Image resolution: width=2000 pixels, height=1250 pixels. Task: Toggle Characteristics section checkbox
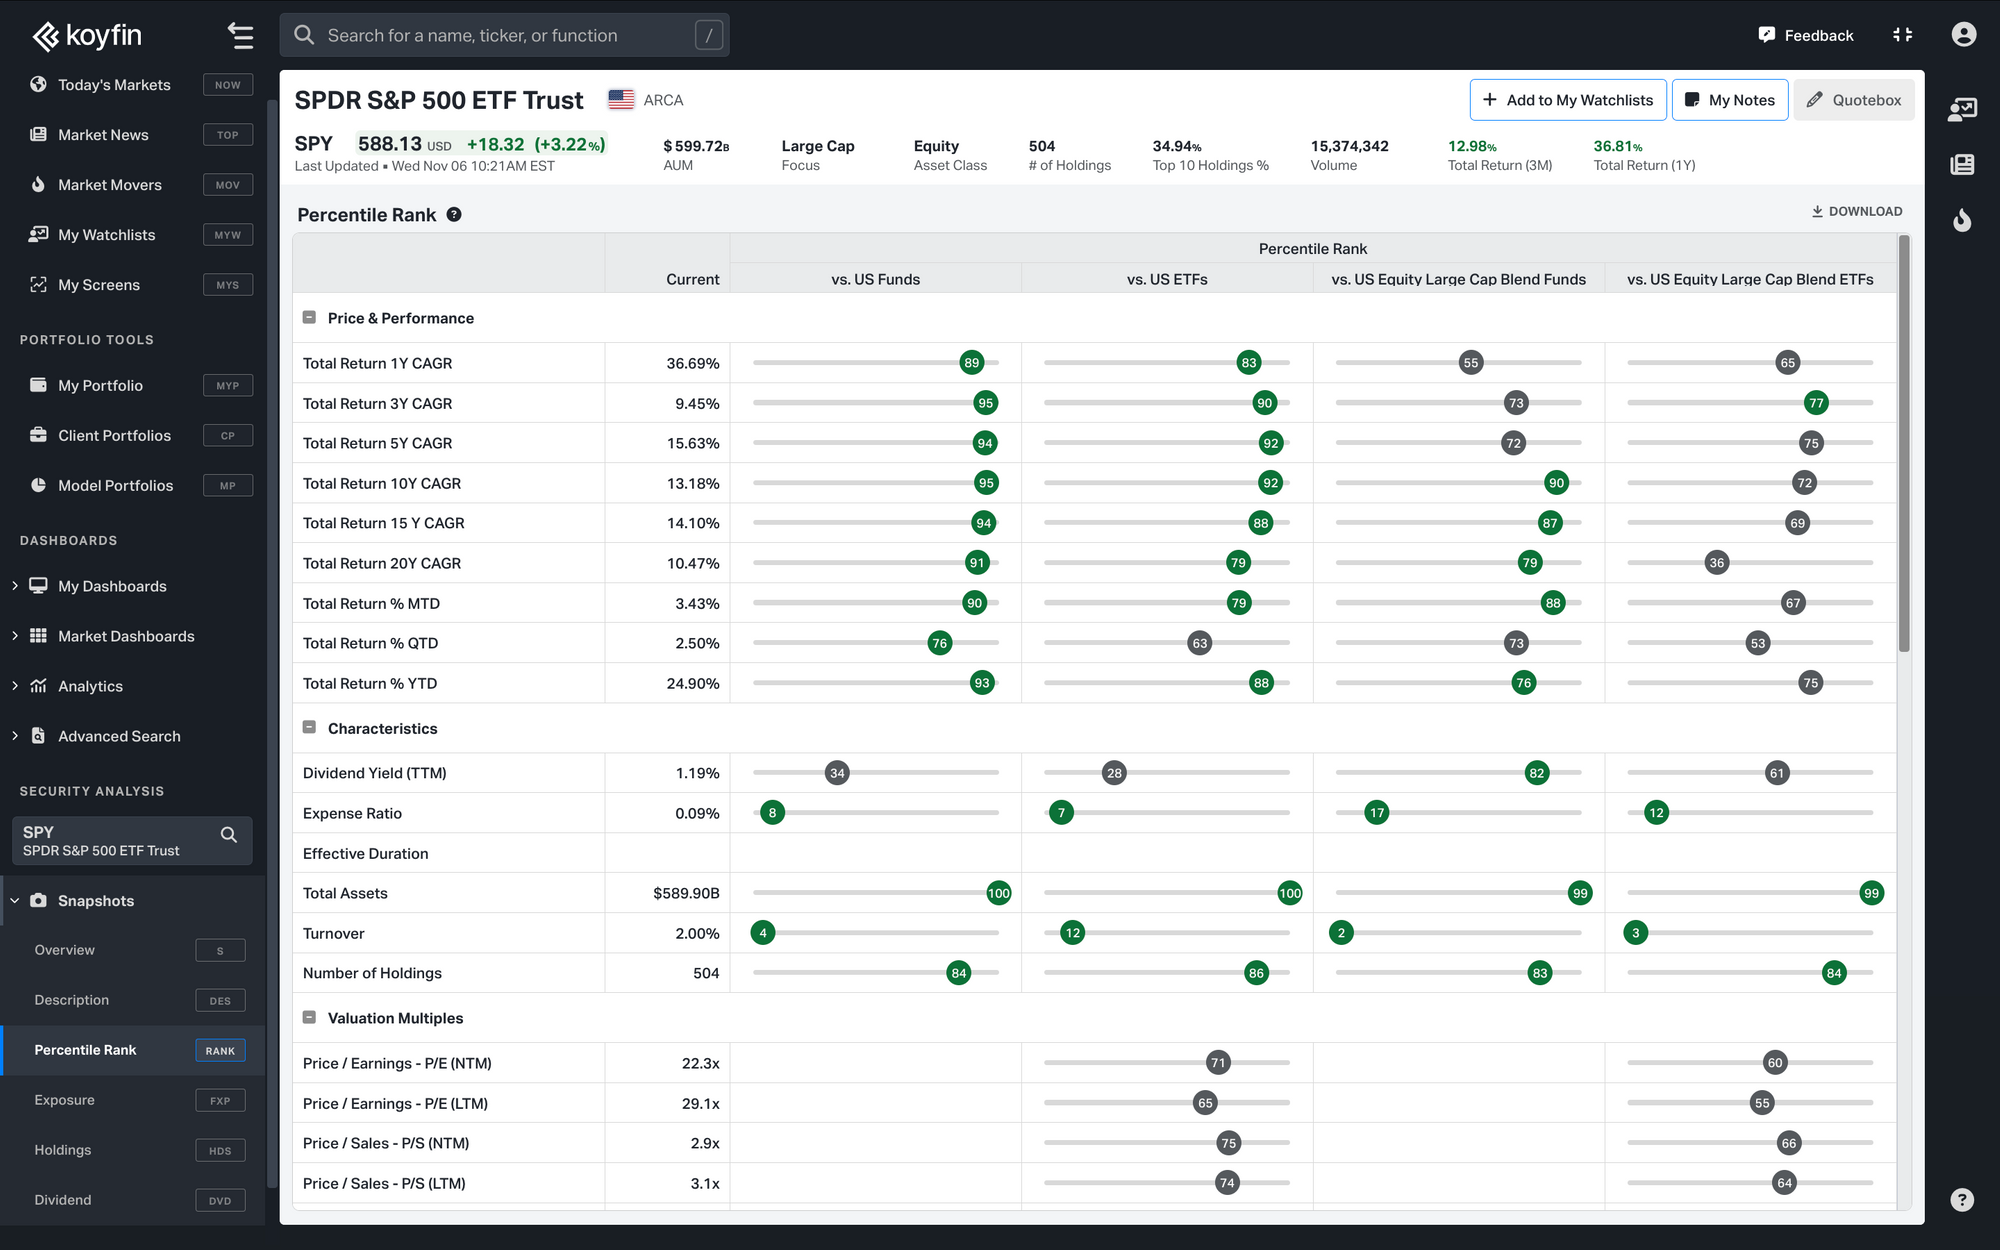pos(307,727)
